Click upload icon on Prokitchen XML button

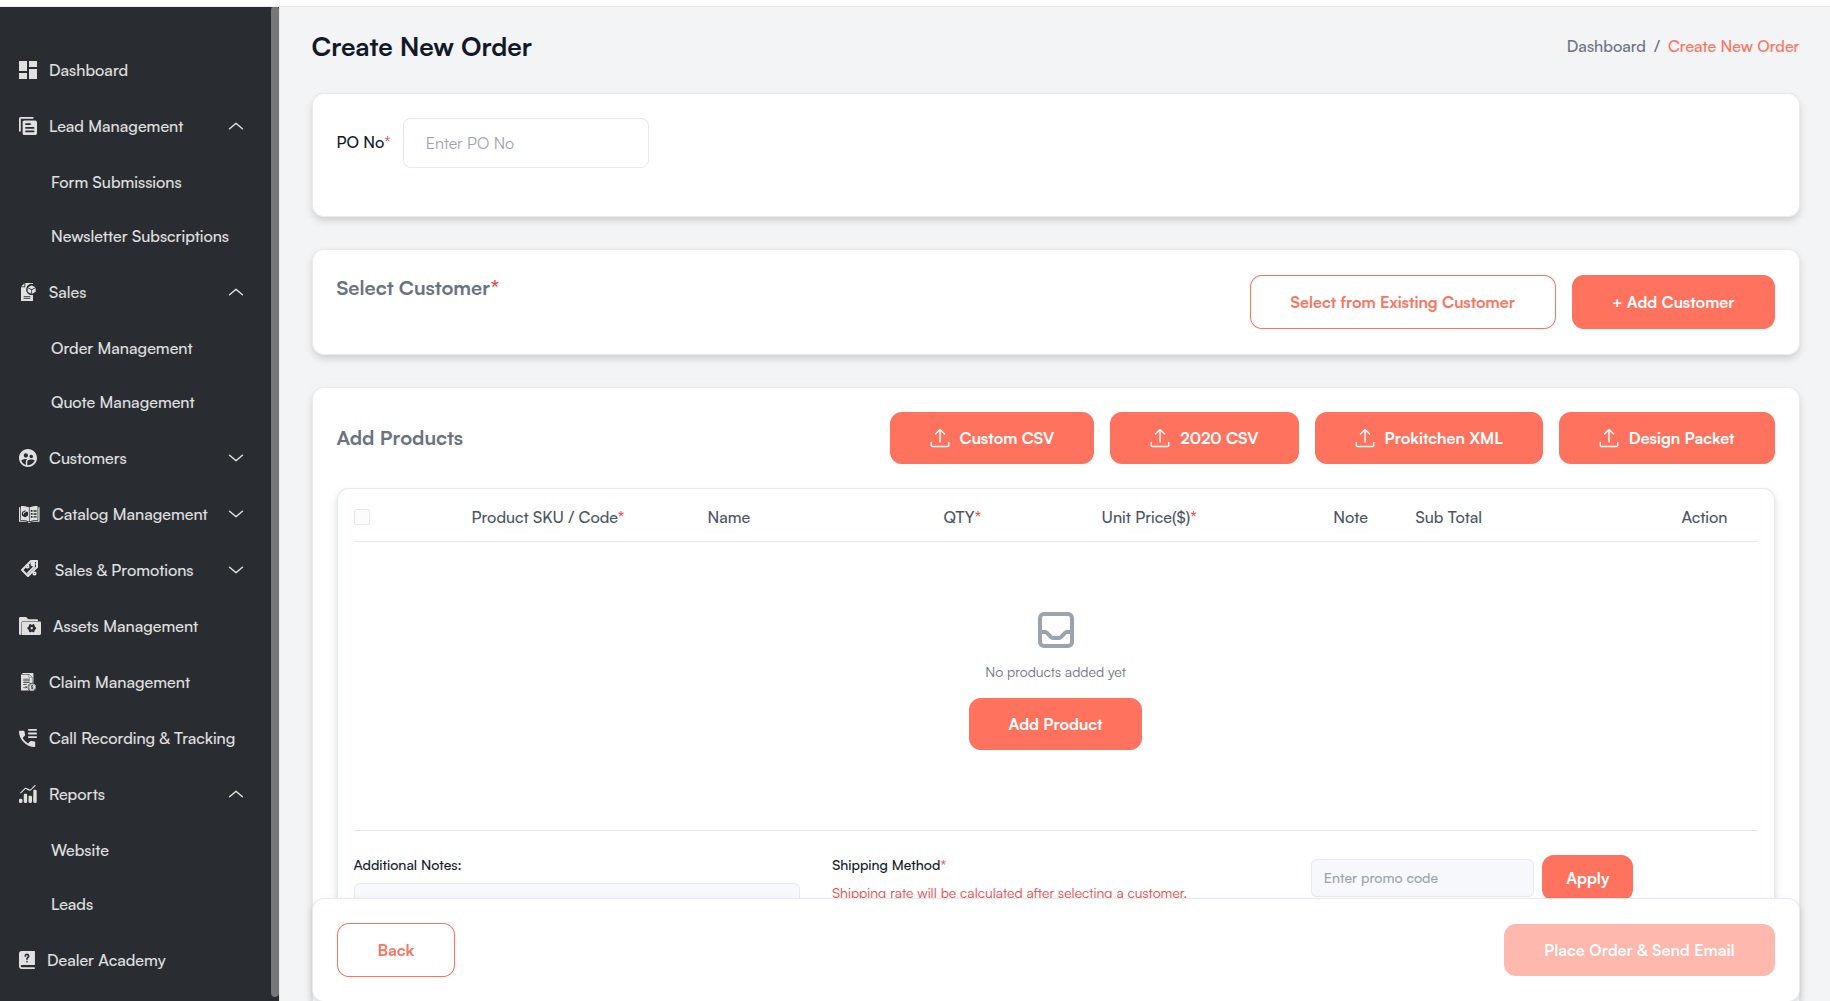pyautogui.click(x=1365, y=438)
